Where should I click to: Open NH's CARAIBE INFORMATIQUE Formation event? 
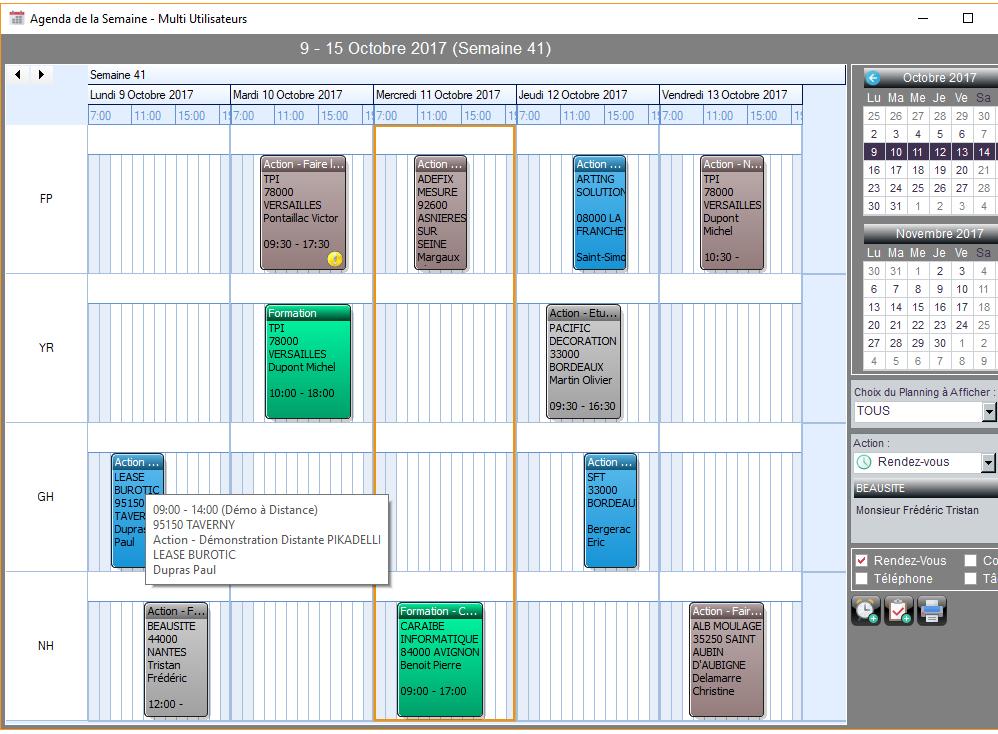pos(440,660)
